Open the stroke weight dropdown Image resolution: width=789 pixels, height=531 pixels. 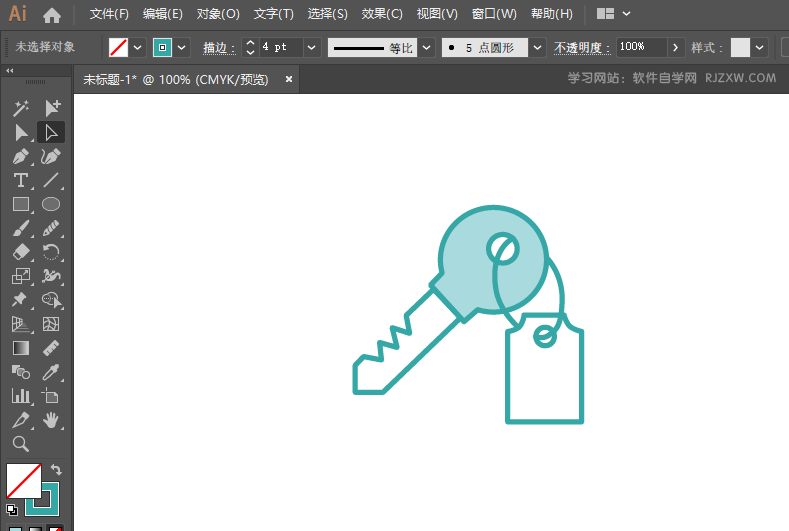pyautogui.click(x=311, y=48)
